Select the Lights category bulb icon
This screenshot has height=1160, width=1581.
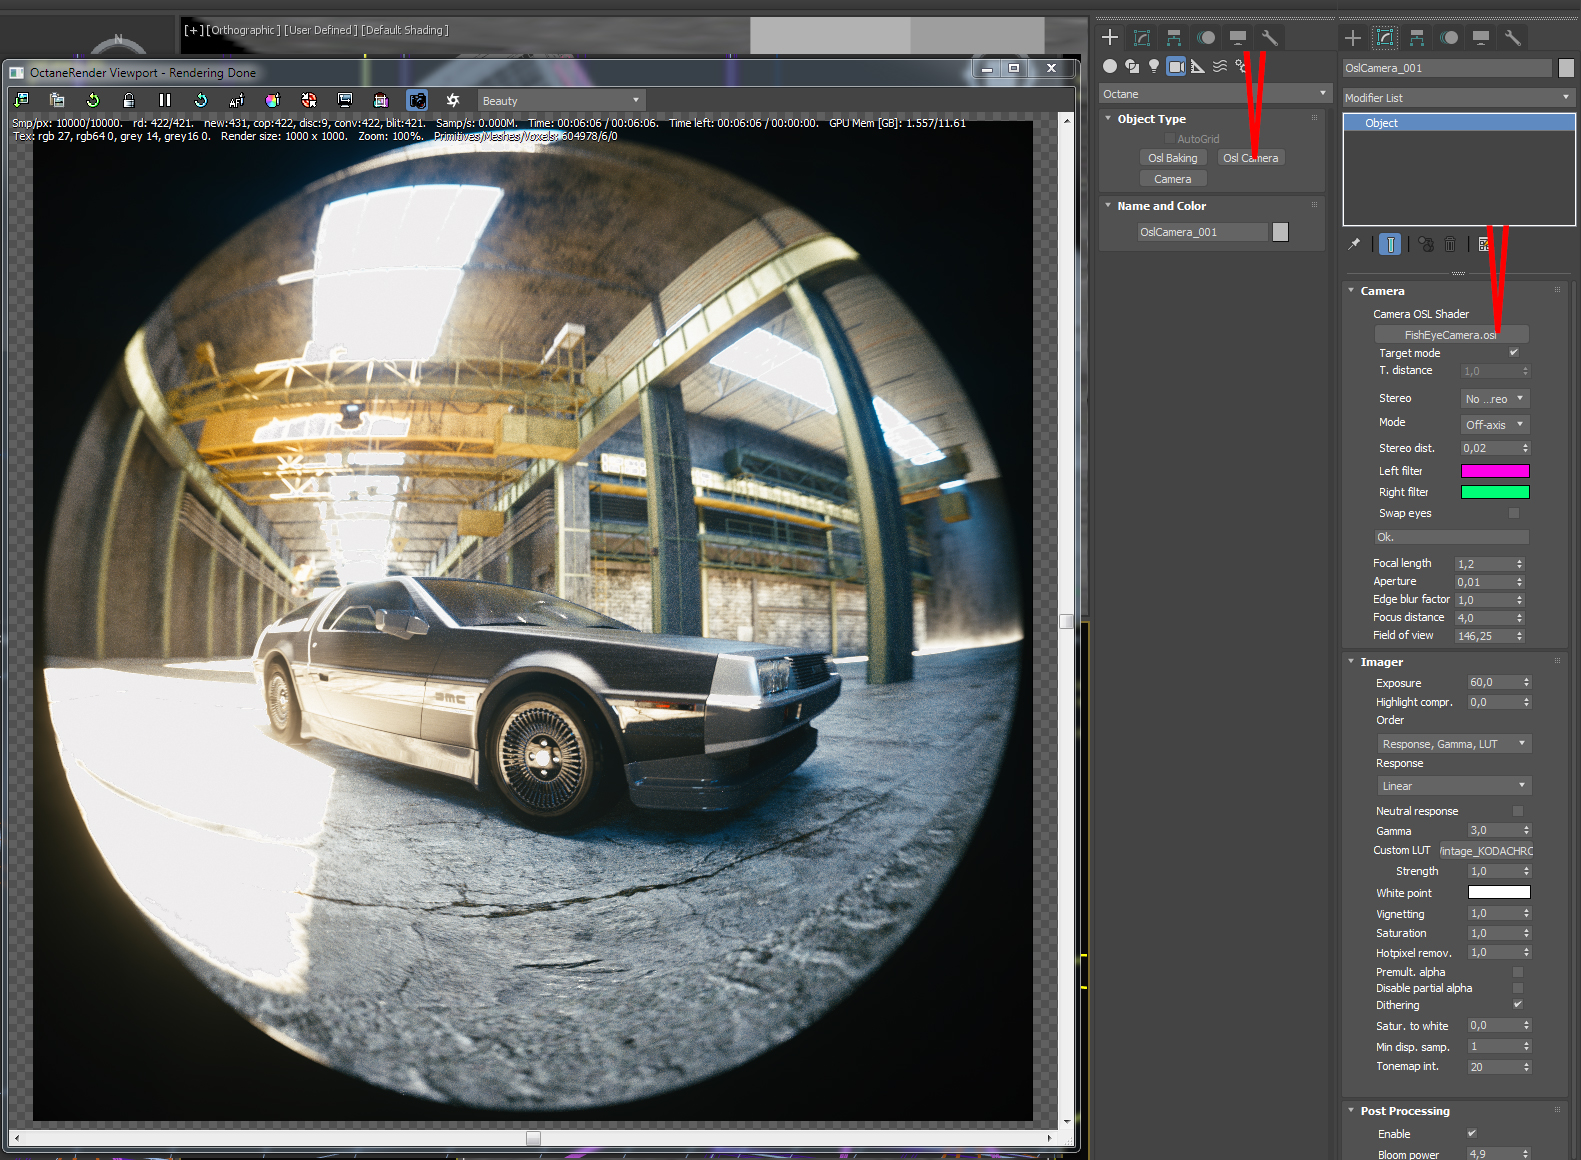[x=1154, y=66]
